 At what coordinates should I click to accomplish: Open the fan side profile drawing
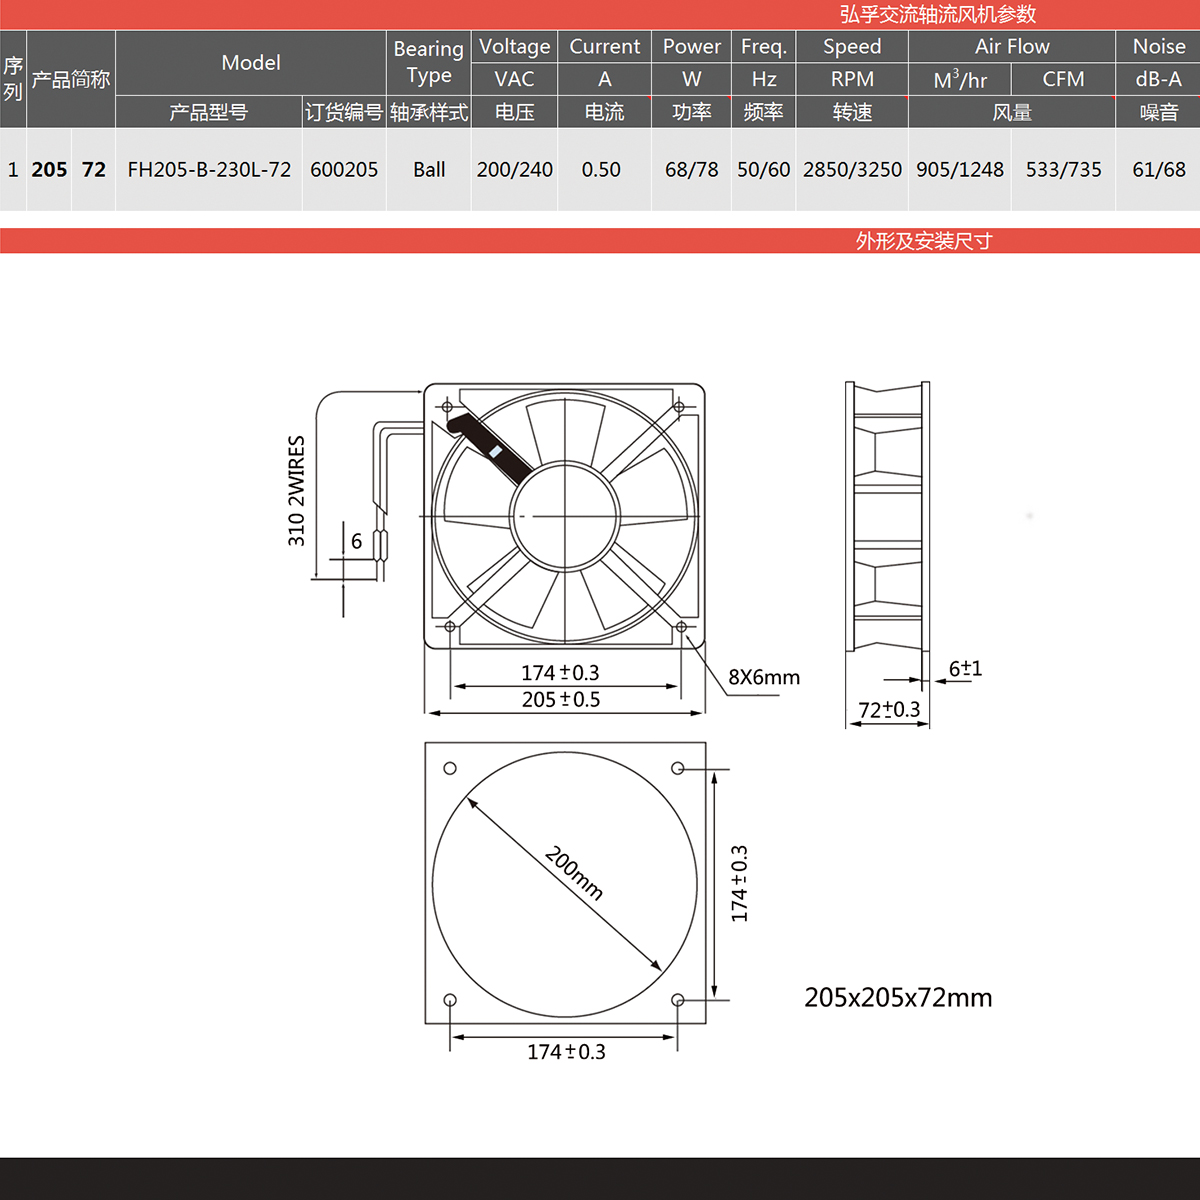tap(888, 516)
